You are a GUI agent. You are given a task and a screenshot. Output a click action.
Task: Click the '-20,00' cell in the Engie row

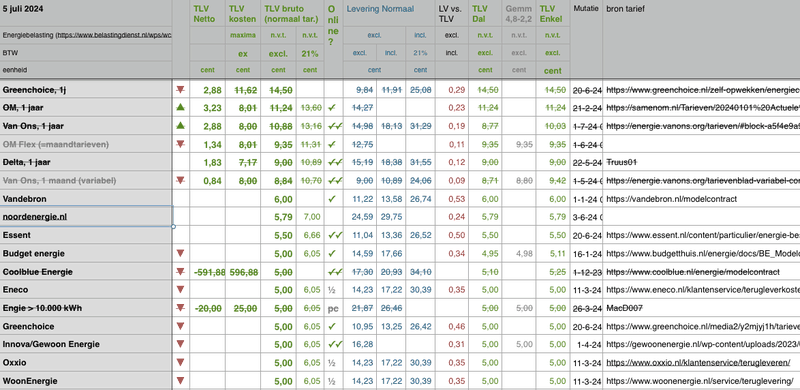(x=208, y=308)
